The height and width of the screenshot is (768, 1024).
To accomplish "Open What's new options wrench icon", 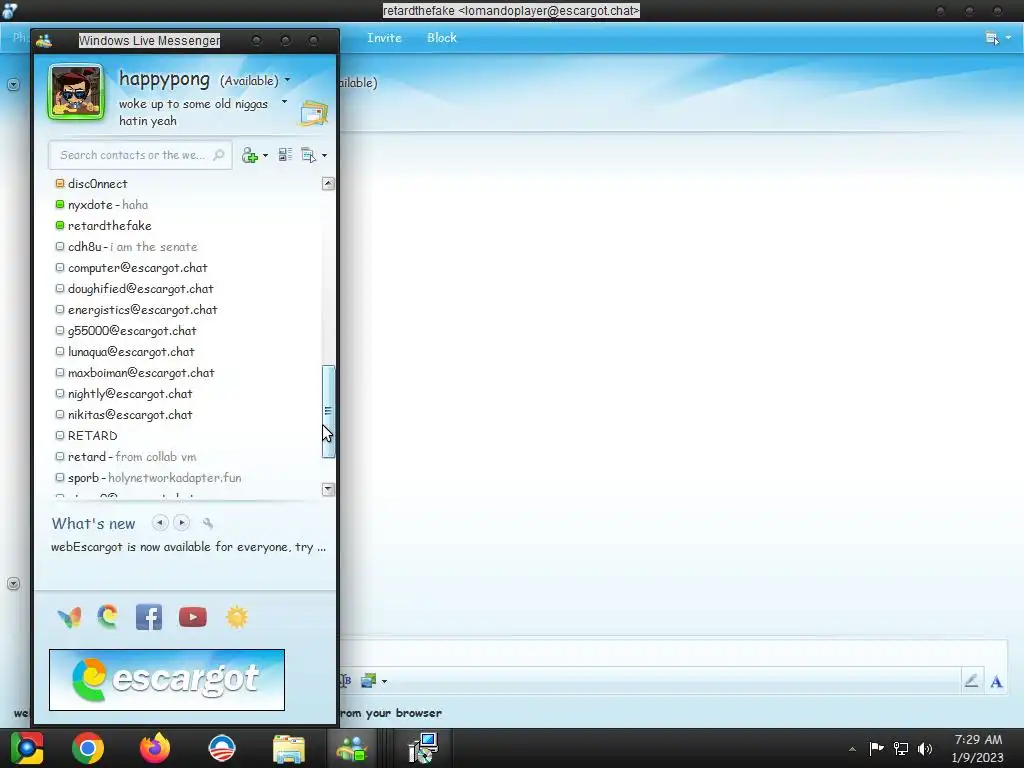I will [x=208, y=523].
